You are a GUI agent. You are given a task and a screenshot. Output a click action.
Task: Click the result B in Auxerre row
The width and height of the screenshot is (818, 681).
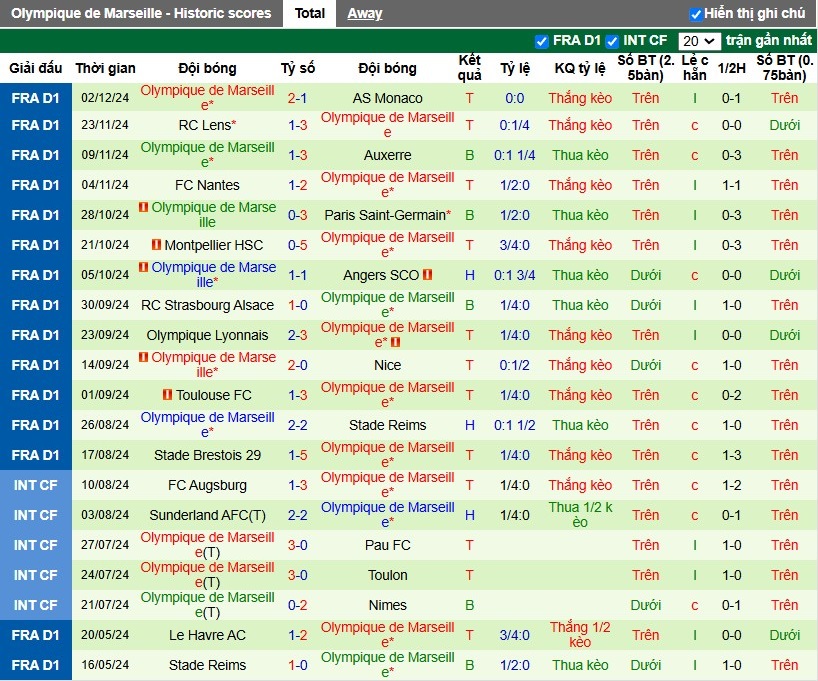click(x=470, y=155)
